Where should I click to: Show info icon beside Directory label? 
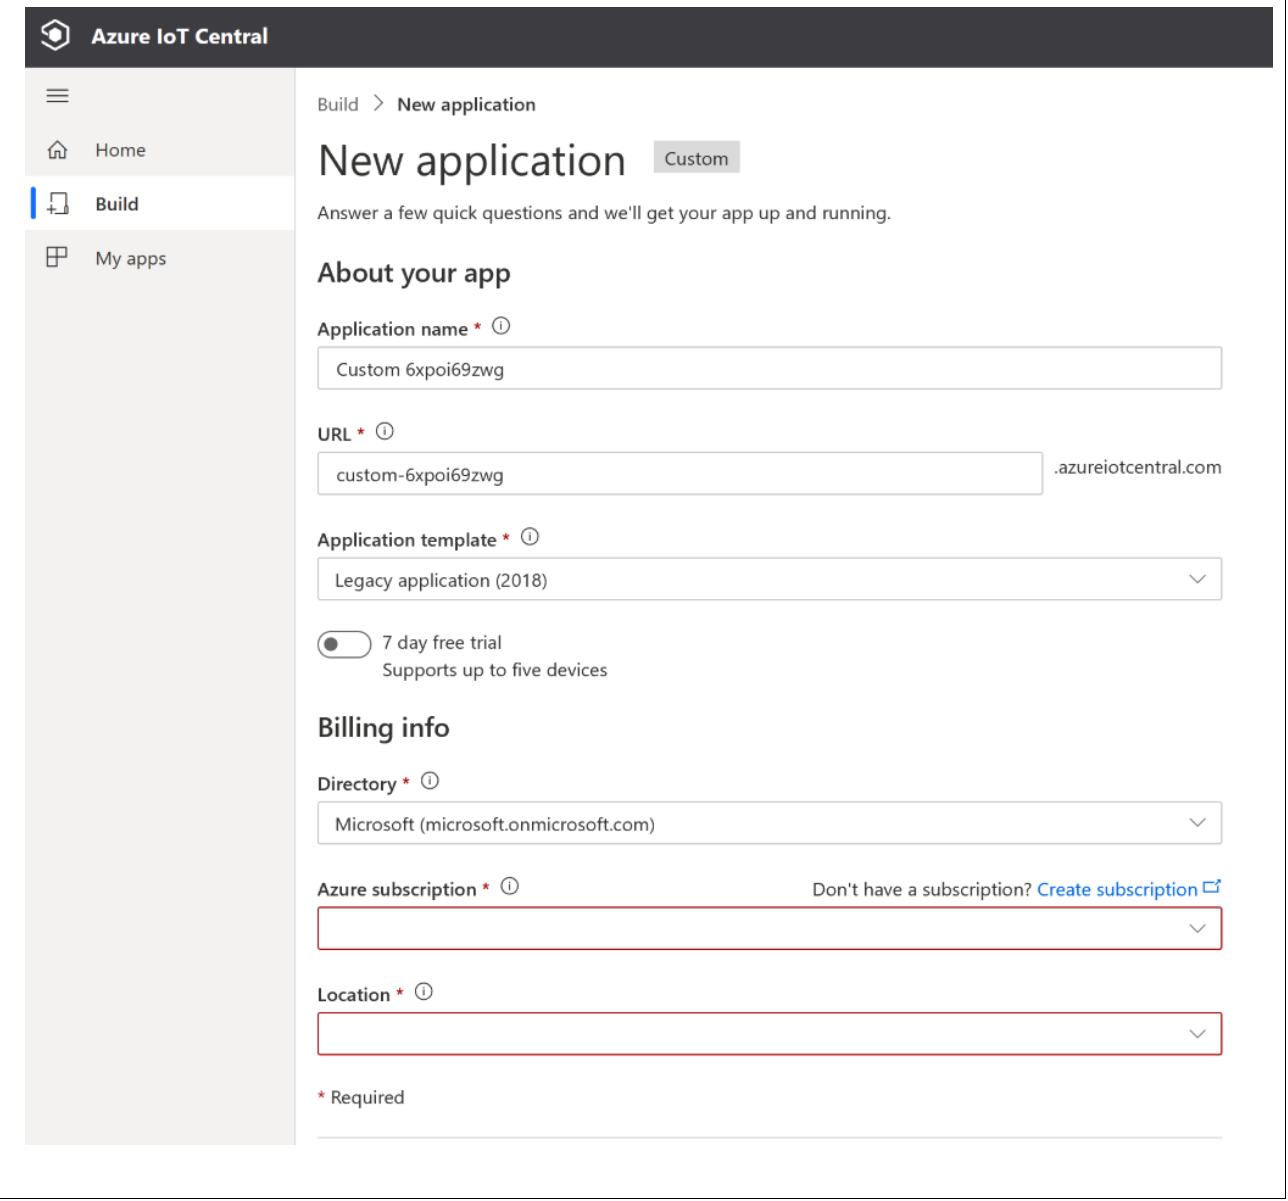coord(430,781)
